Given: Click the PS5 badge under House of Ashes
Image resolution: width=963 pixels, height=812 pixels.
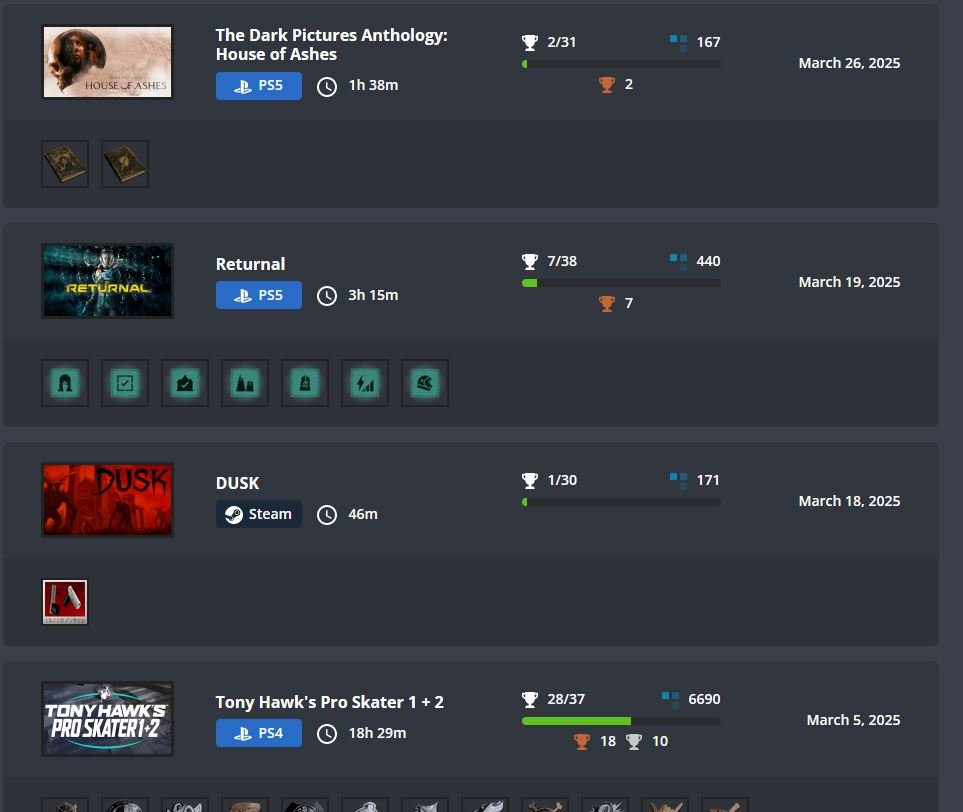Looking at the screenshot, I should (259, 85).
